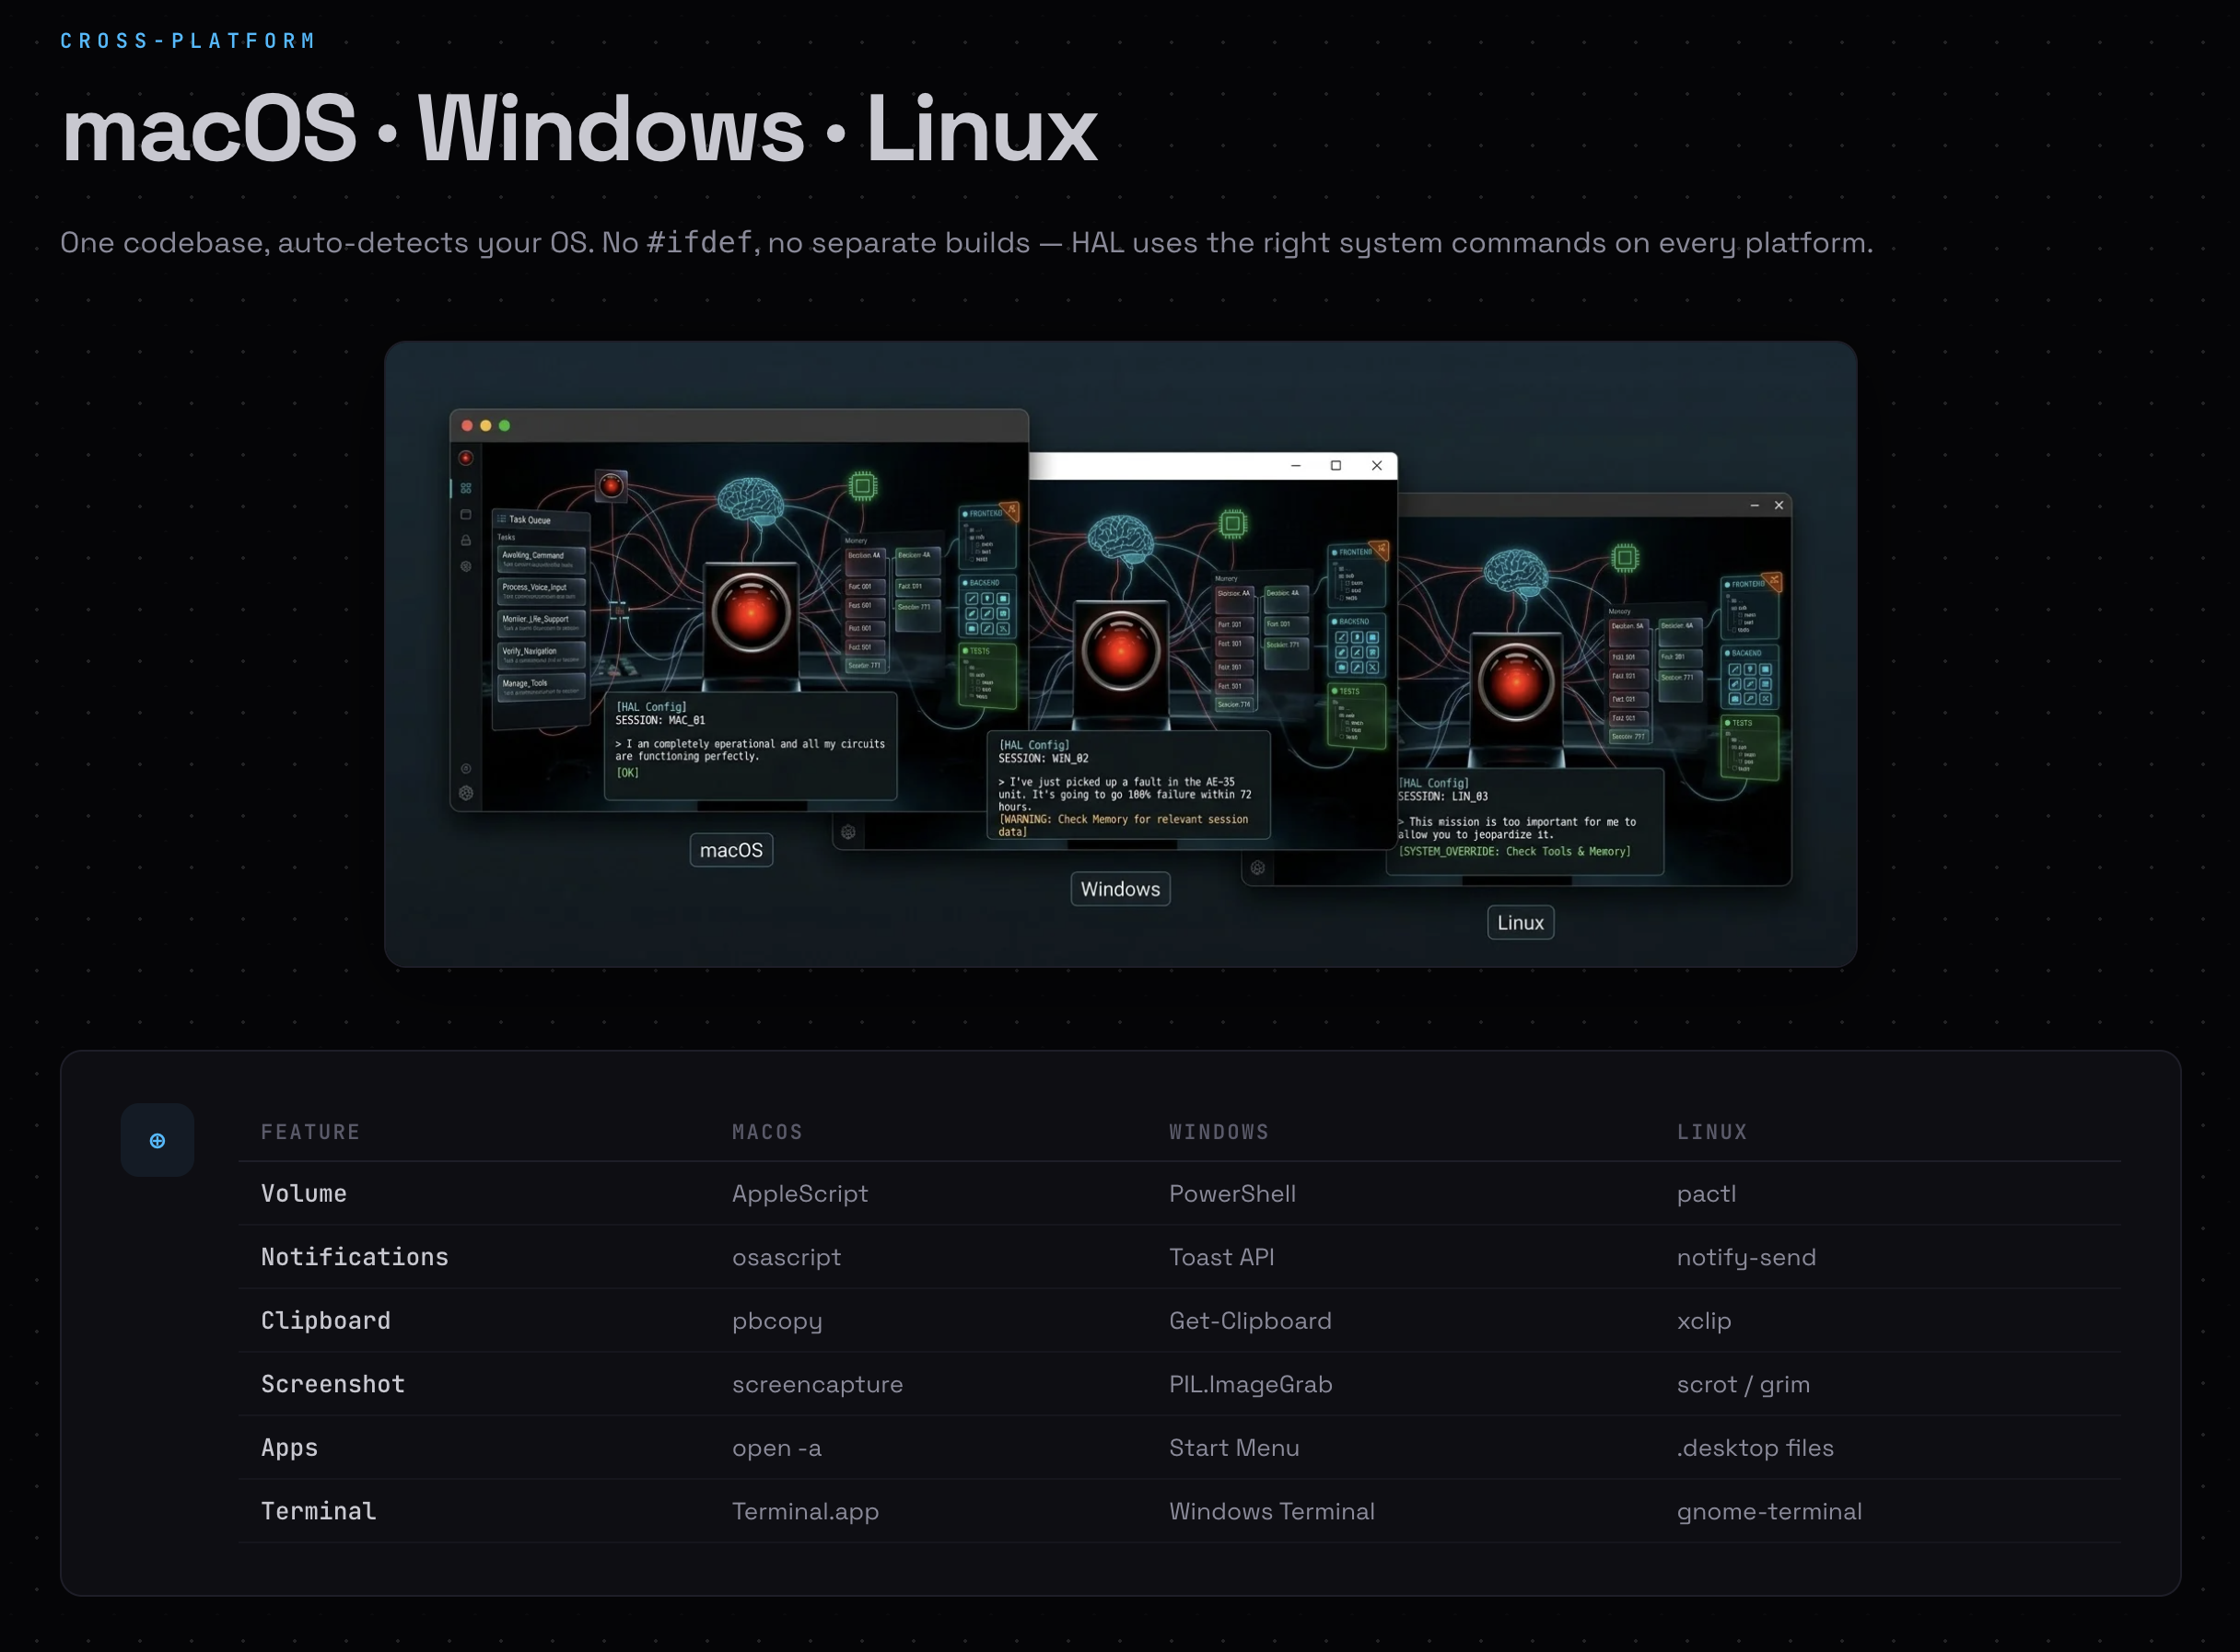
Task: Click the blue circled-plus icon beside the table
Action: pyautogui.click(x=157, y=1140)
